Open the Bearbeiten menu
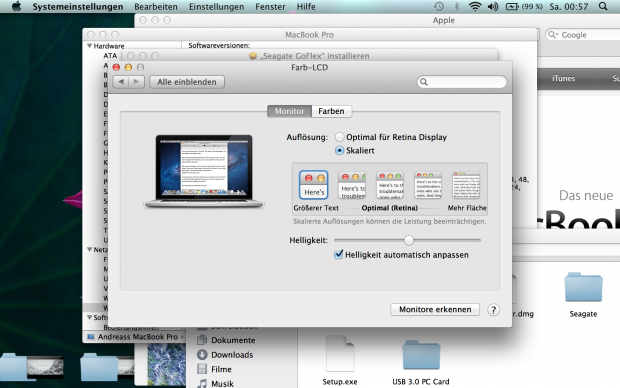 [x=156, y=7]
